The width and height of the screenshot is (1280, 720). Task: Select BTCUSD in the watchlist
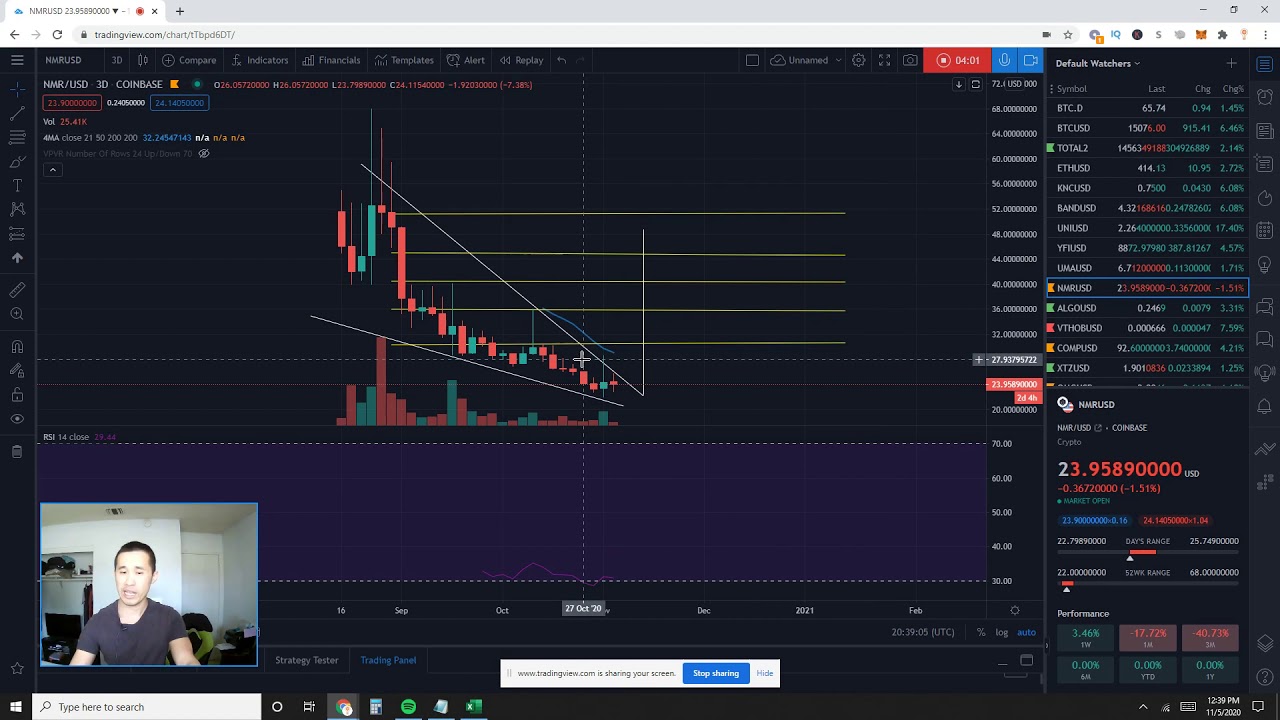click(1146, 128)
